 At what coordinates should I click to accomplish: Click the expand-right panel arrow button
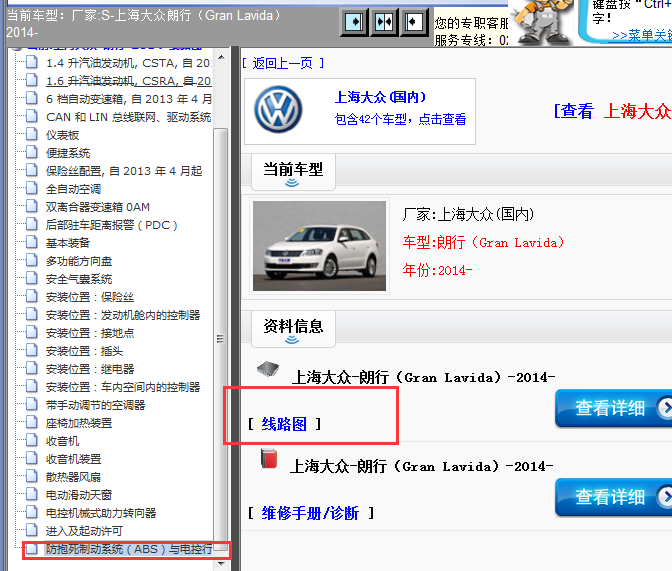point(354,22)
